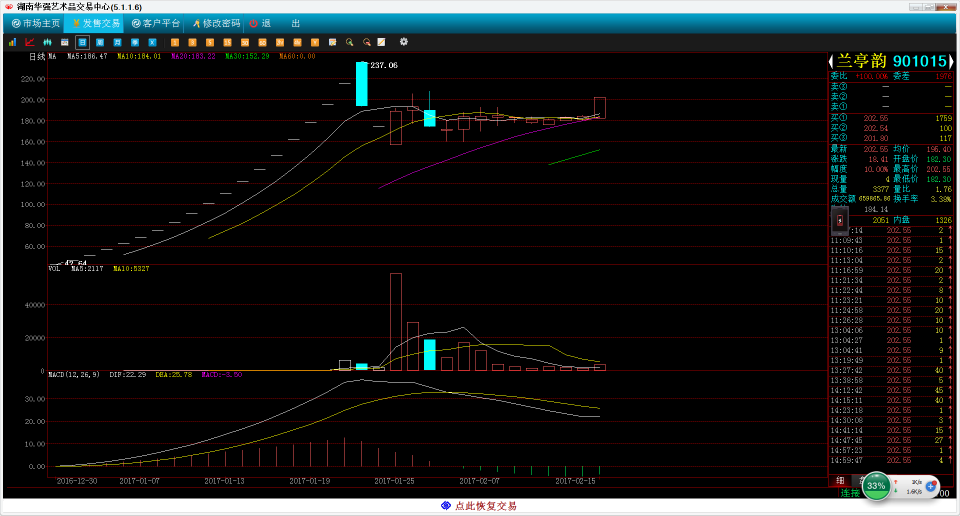Image resolution: width=960 pixels, height=516 pixels.
Task: Open the 市场主页 market home tab
Action: pyautogui.click(x=36, y=23)
